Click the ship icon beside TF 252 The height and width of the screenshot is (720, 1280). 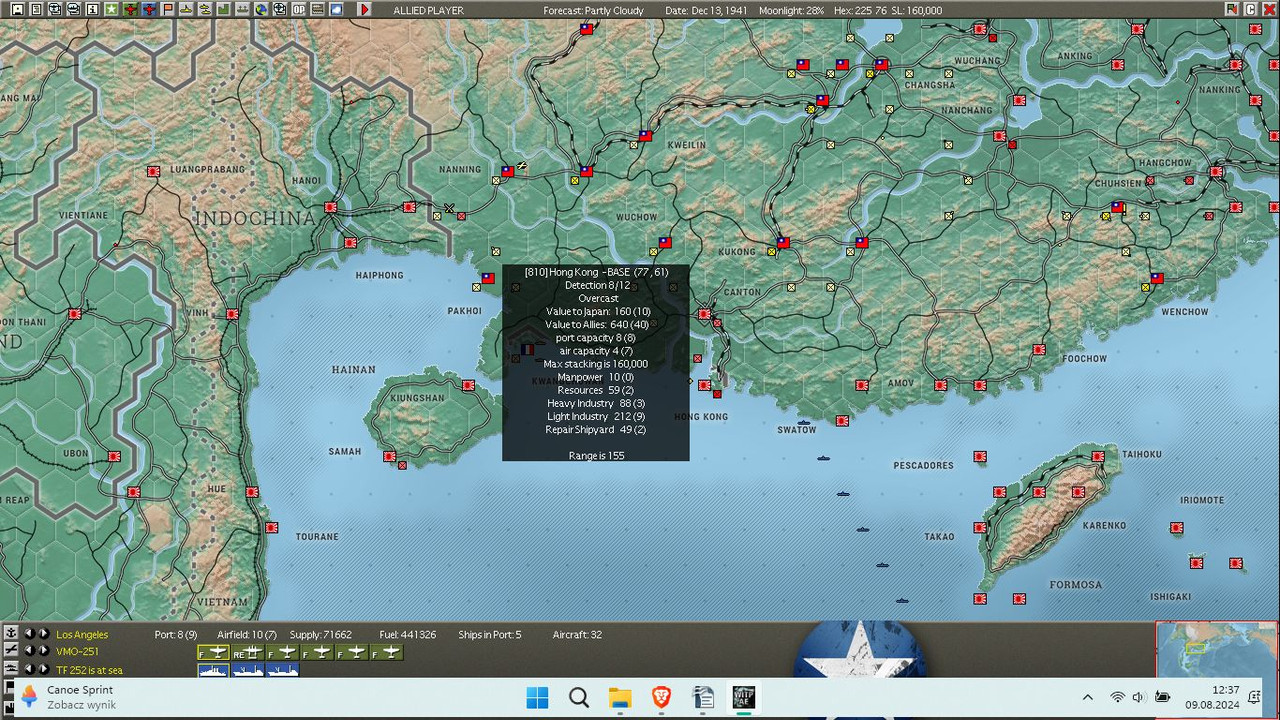tap(11, 669)
